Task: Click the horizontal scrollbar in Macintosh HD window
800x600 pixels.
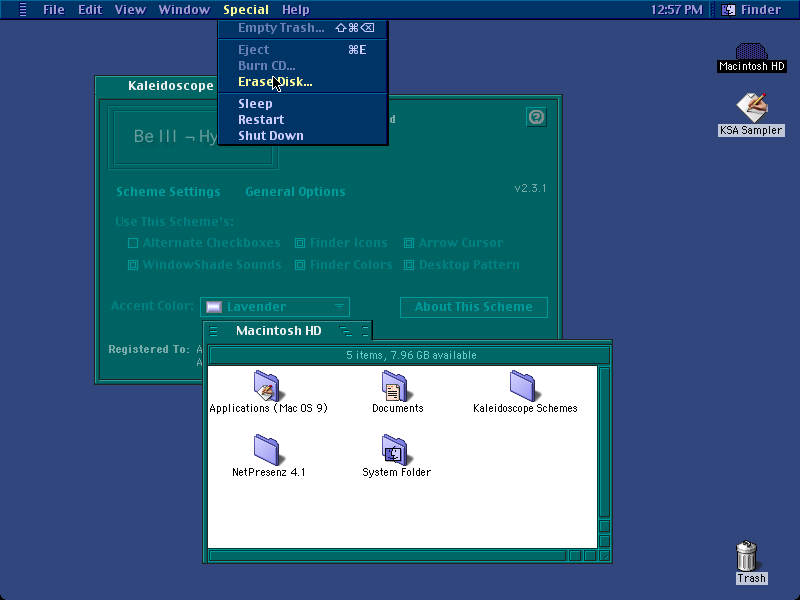Action: pos(388,556)
